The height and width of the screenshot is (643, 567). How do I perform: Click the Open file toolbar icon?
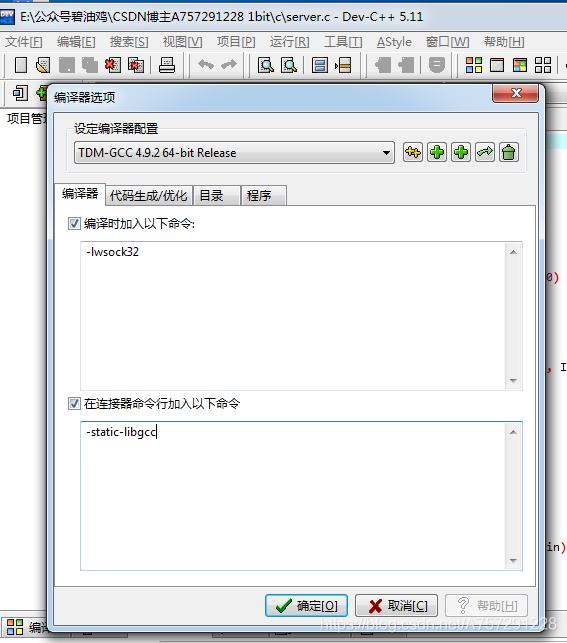point(43,65)
